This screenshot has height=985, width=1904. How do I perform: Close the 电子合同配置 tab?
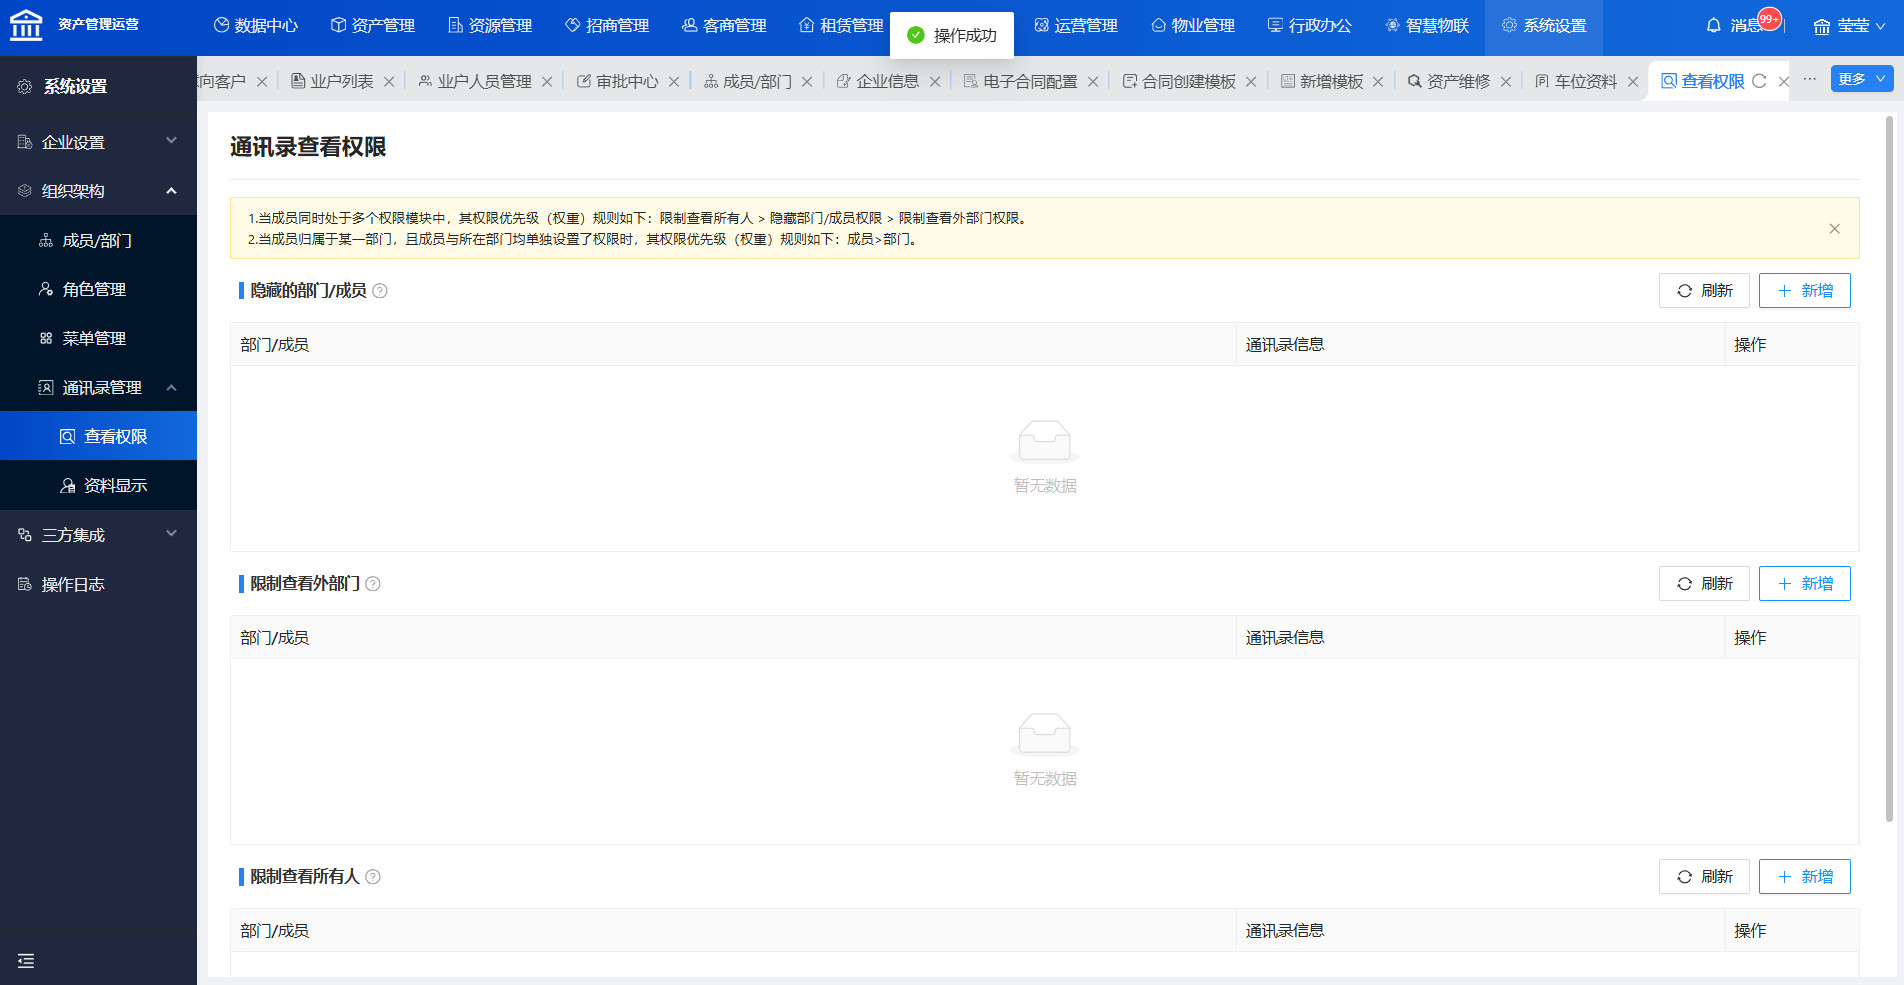[1093, 82]
